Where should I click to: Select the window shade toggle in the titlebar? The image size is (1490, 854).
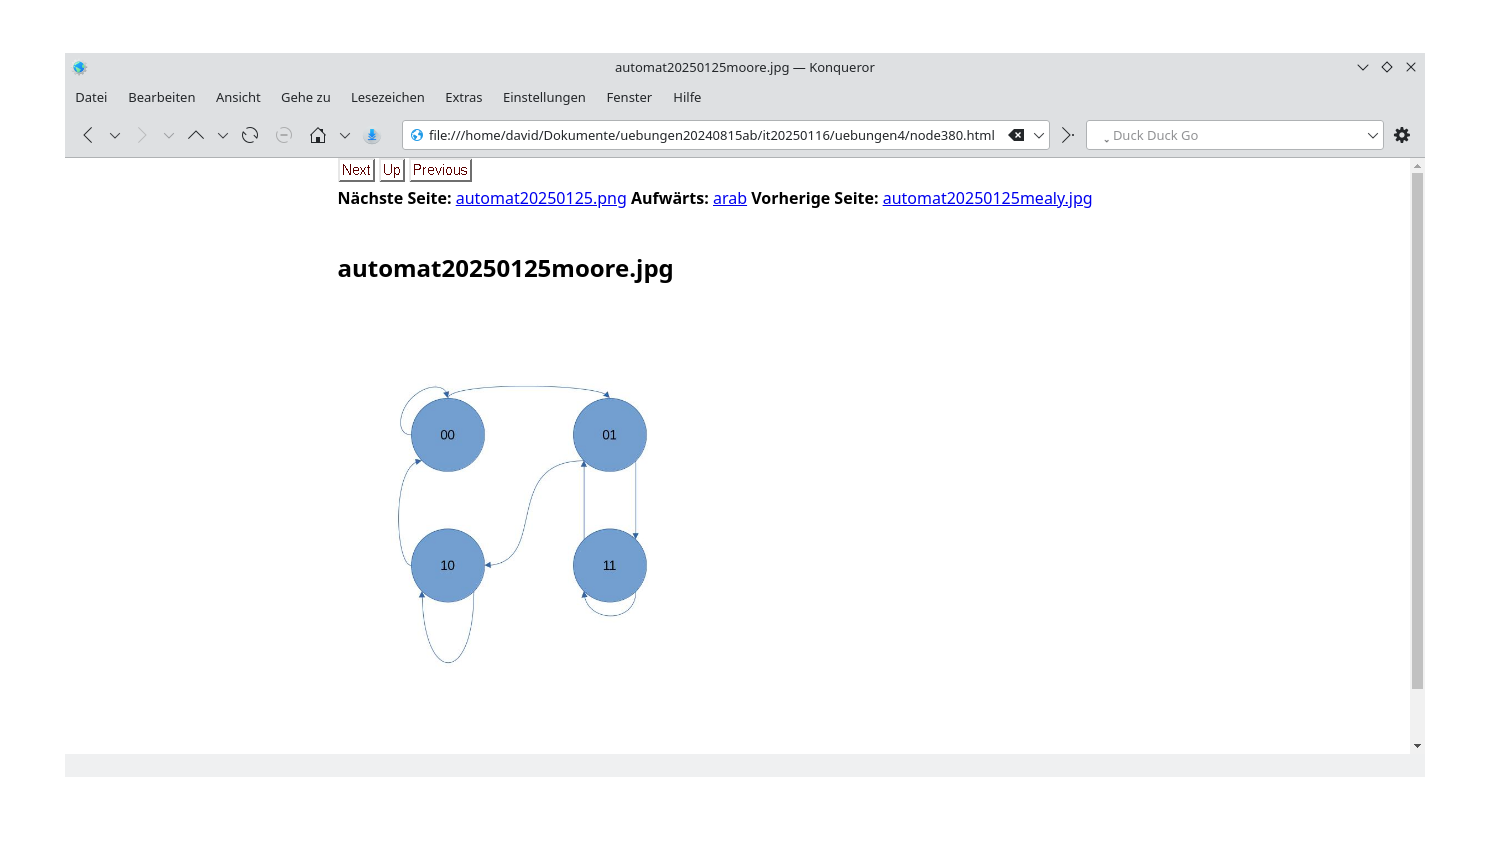click(1362, 67)
